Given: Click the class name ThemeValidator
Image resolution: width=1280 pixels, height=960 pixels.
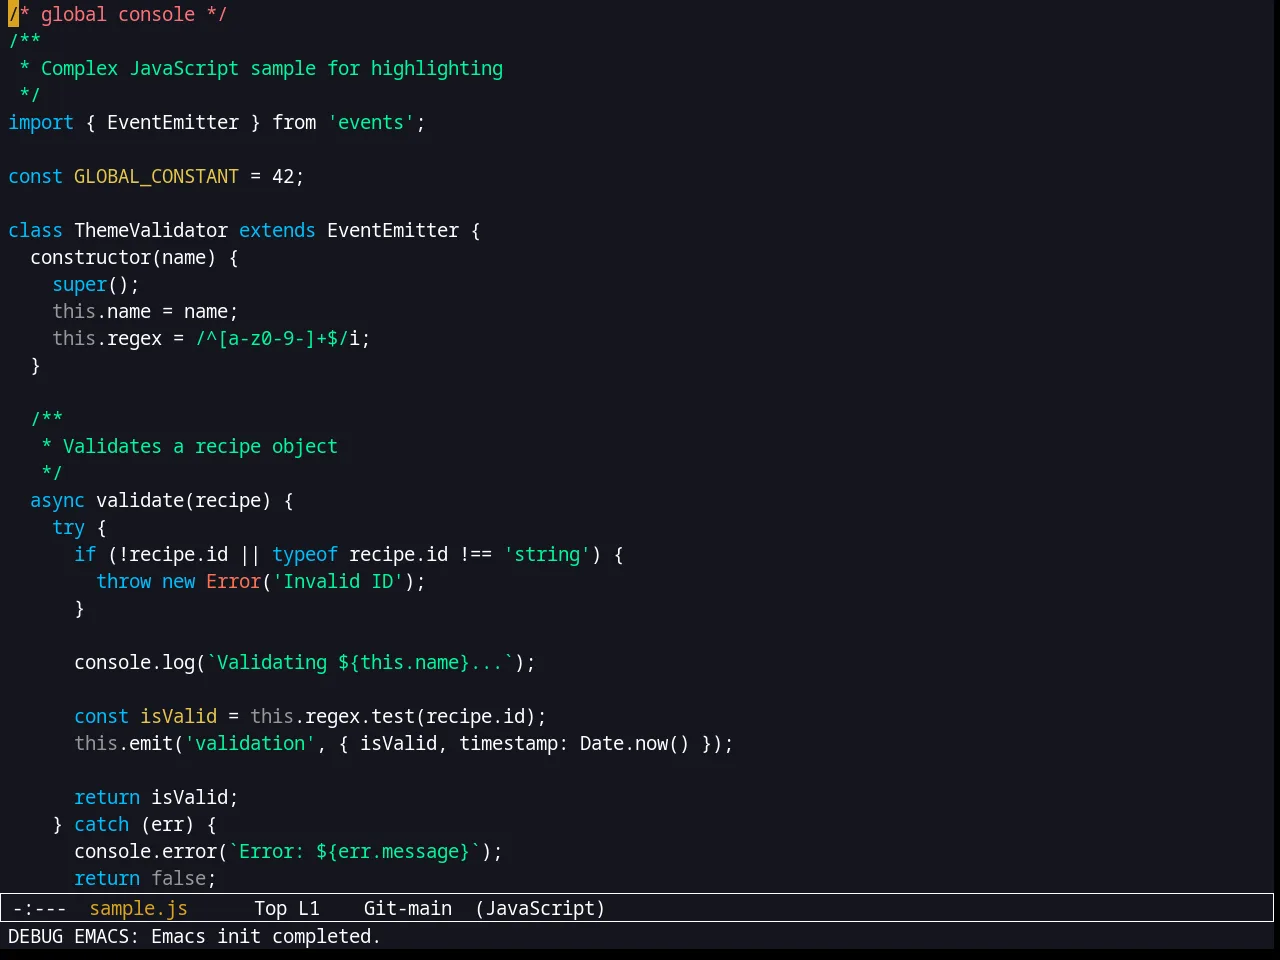Looking at the screenshot, I should (x=151, y=230).
